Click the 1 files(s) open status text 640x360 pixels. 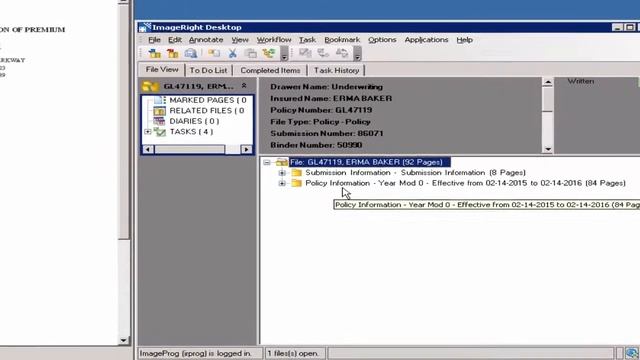coord(293,353)
